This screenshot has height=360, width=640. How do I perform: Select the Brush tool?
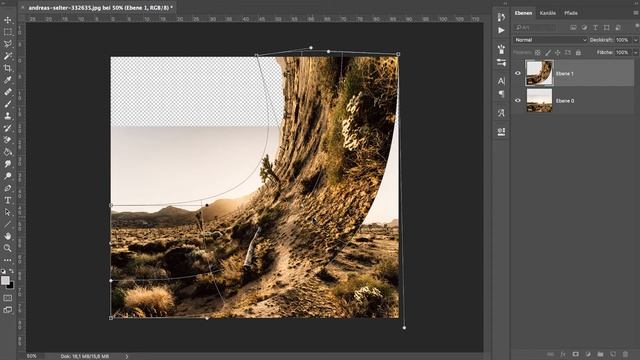click(x=8, y=104)
